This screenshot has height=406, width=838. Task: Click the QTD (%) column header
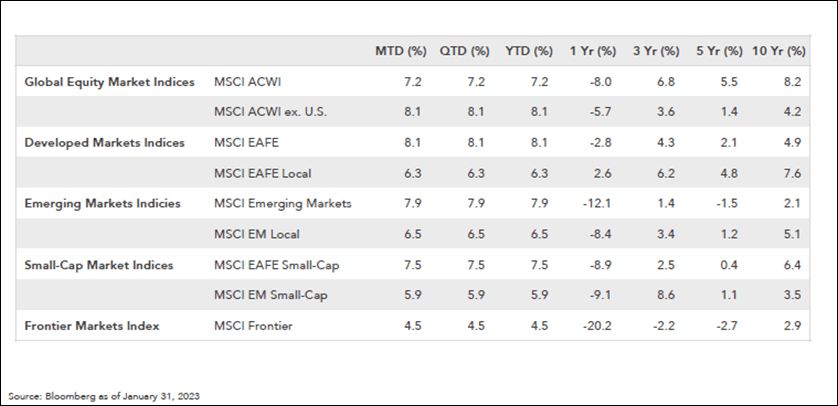tap(466, 51)
